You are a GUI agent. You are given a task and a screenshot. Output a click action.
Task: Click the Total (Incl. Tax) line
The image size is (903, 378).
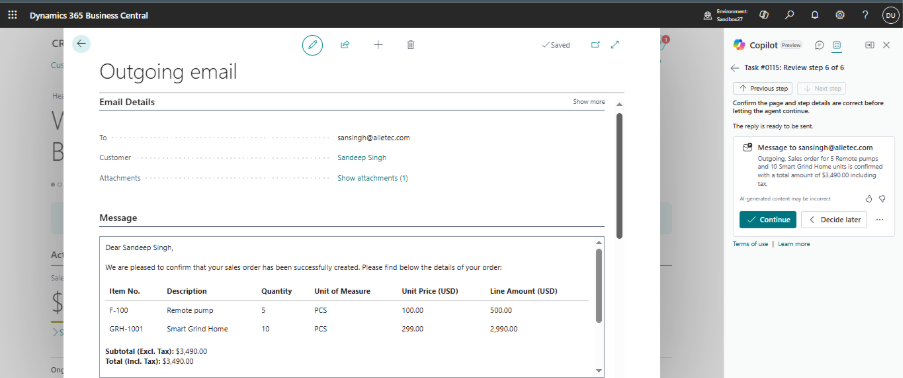tap(149, 361)
